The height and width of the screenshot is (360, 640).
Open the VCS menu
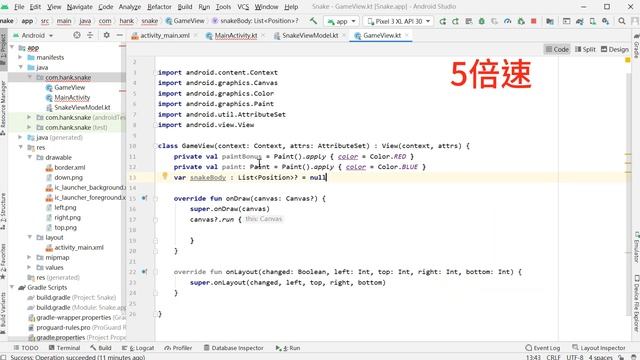coord(243,7)
